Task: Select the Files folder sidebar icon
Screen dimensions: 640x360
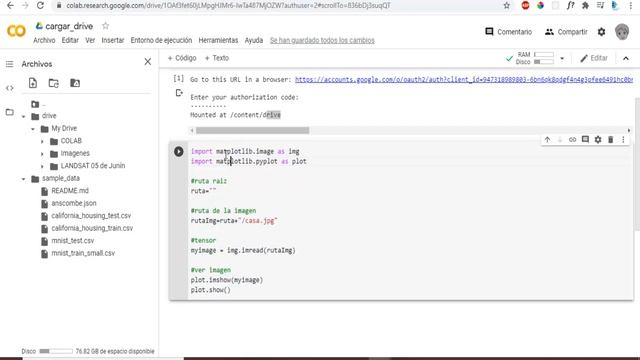Action: (x=9, y=112)
